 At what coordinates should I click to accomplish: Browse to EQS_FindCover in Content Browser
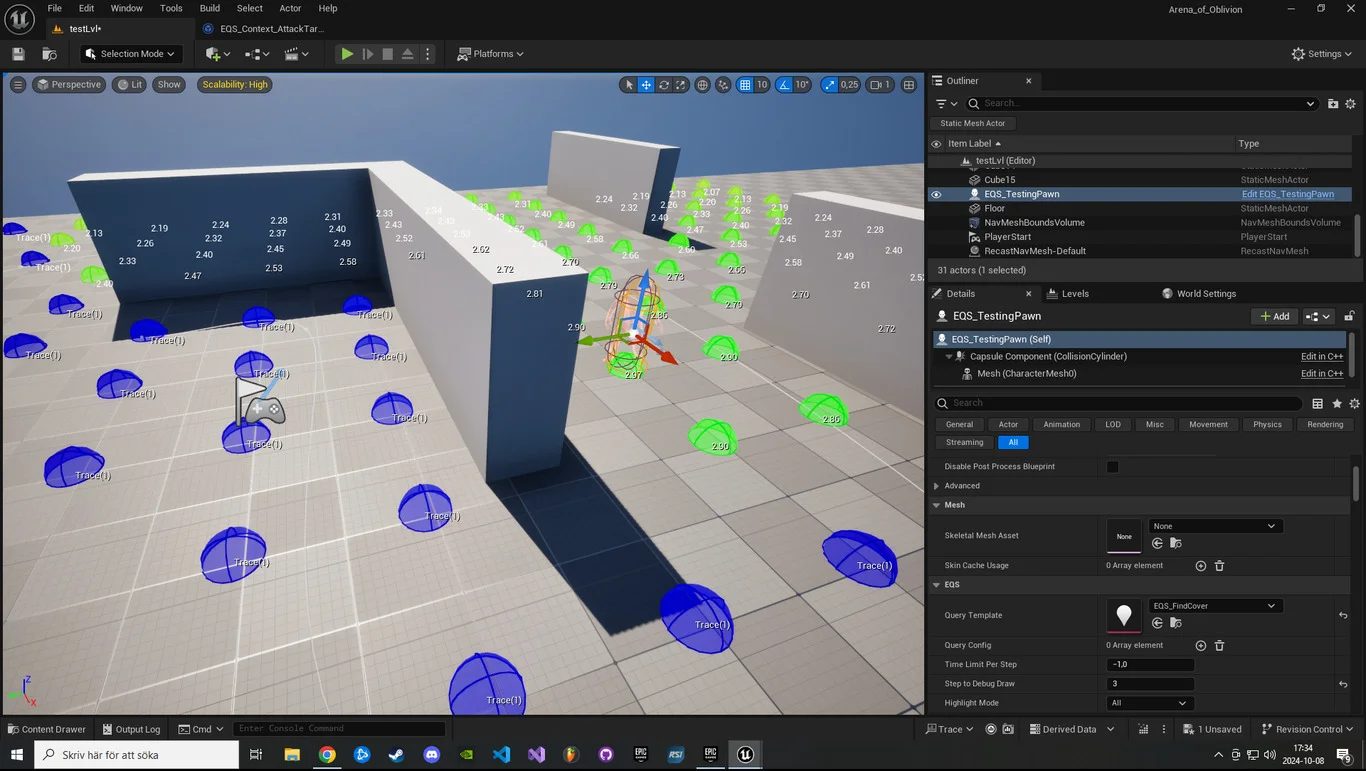[x=1176, y=623]
